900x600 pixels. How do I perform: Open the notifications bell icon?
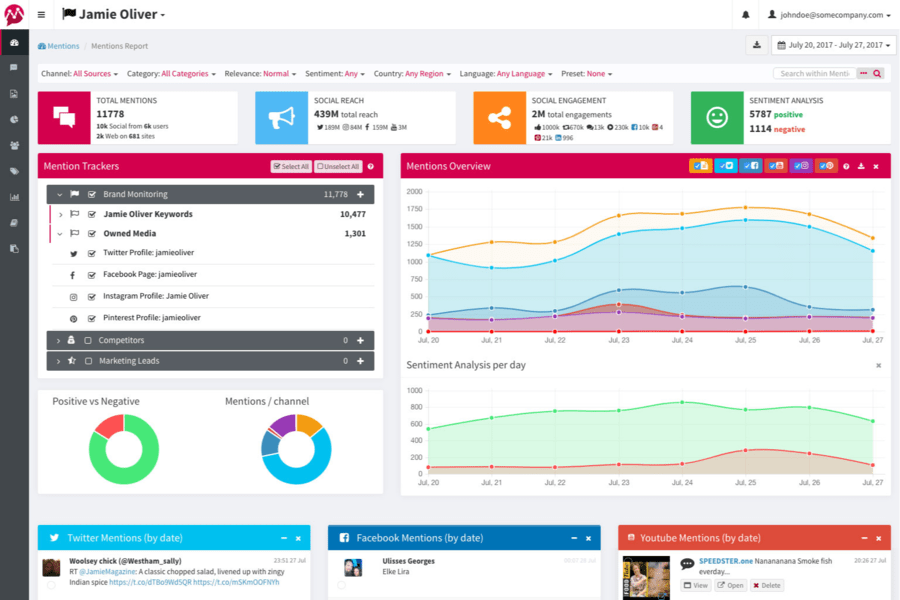[x=746, y=15]
